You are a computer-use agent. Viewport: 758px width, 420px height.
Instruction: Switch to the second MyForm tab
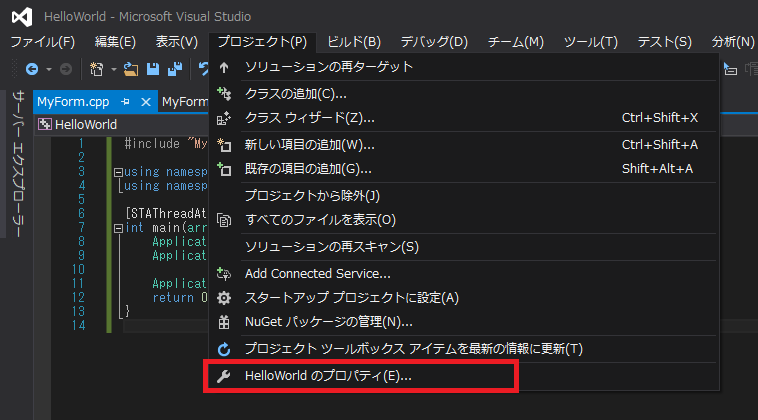pos(185,102)
